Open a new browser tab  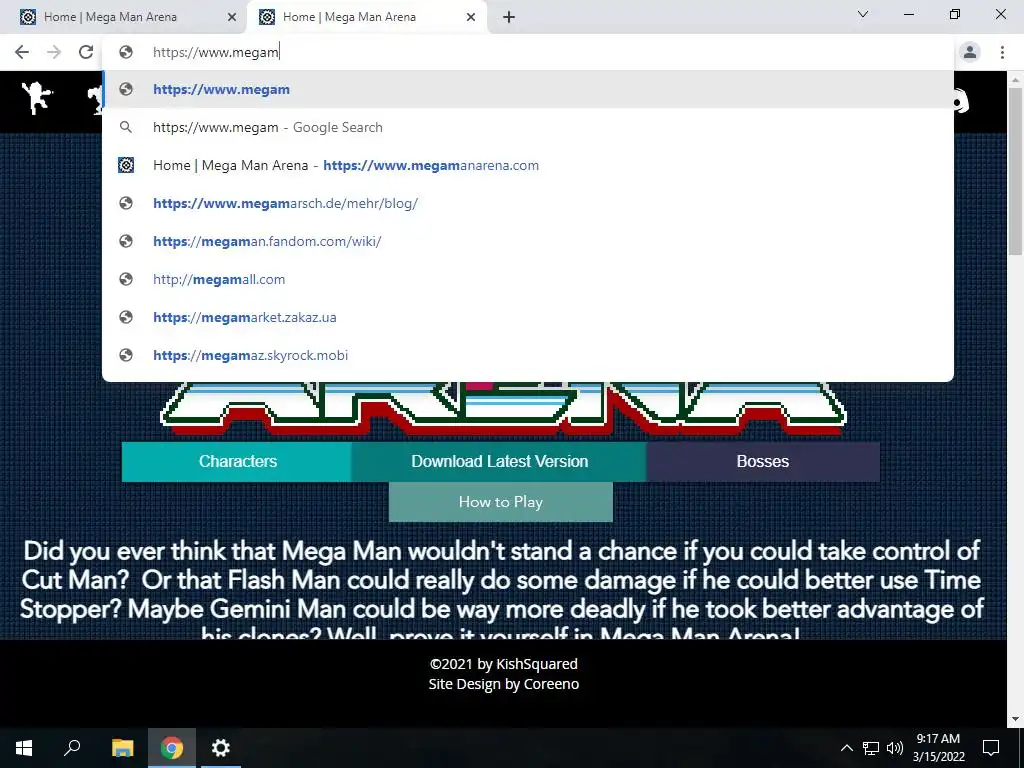pyautogui.click(x=509, y=17)
